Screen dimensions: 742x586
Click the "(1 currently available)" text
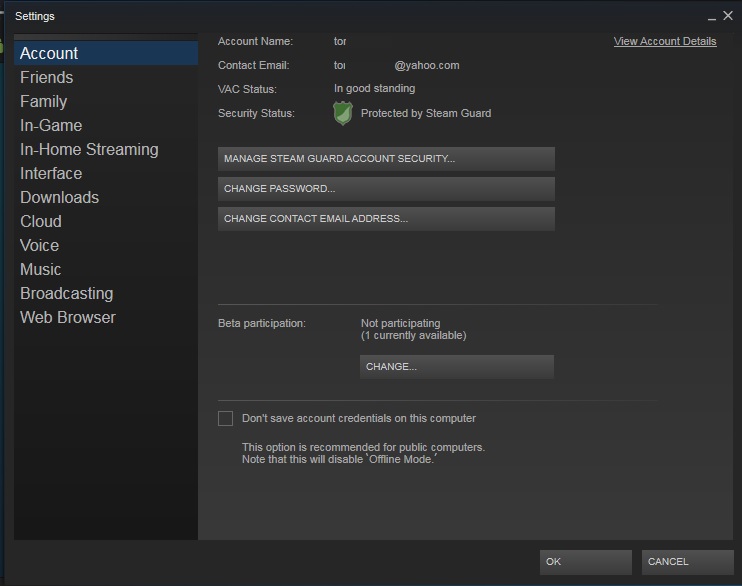[x=414, y=336]
